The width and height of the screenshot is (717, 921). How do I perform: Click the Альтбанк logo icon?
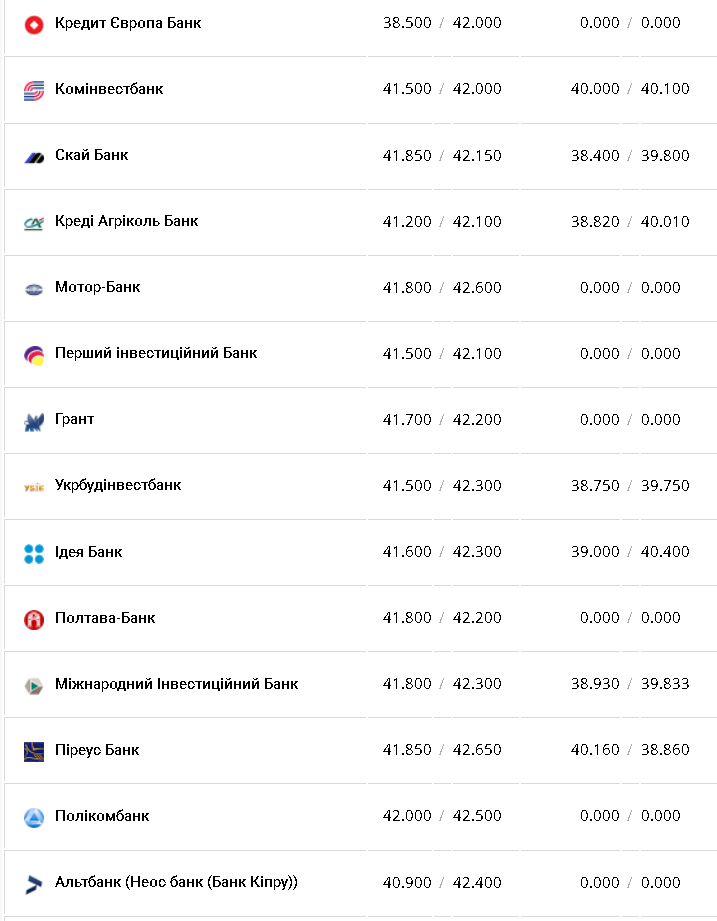pos(34,883)
